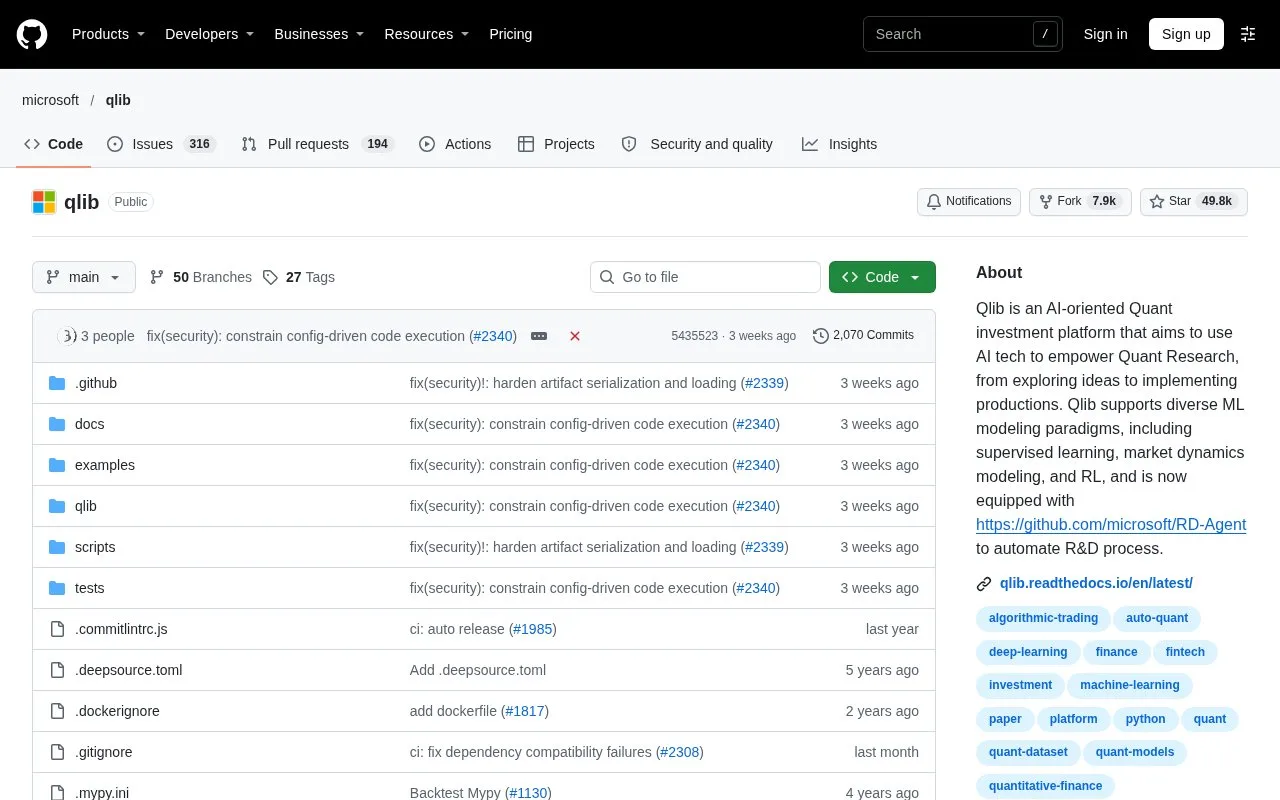Click the qlib repository avatar logo
Image resolution: width=1280 pixels, height=800 pixels.
(x=44, y=202)
